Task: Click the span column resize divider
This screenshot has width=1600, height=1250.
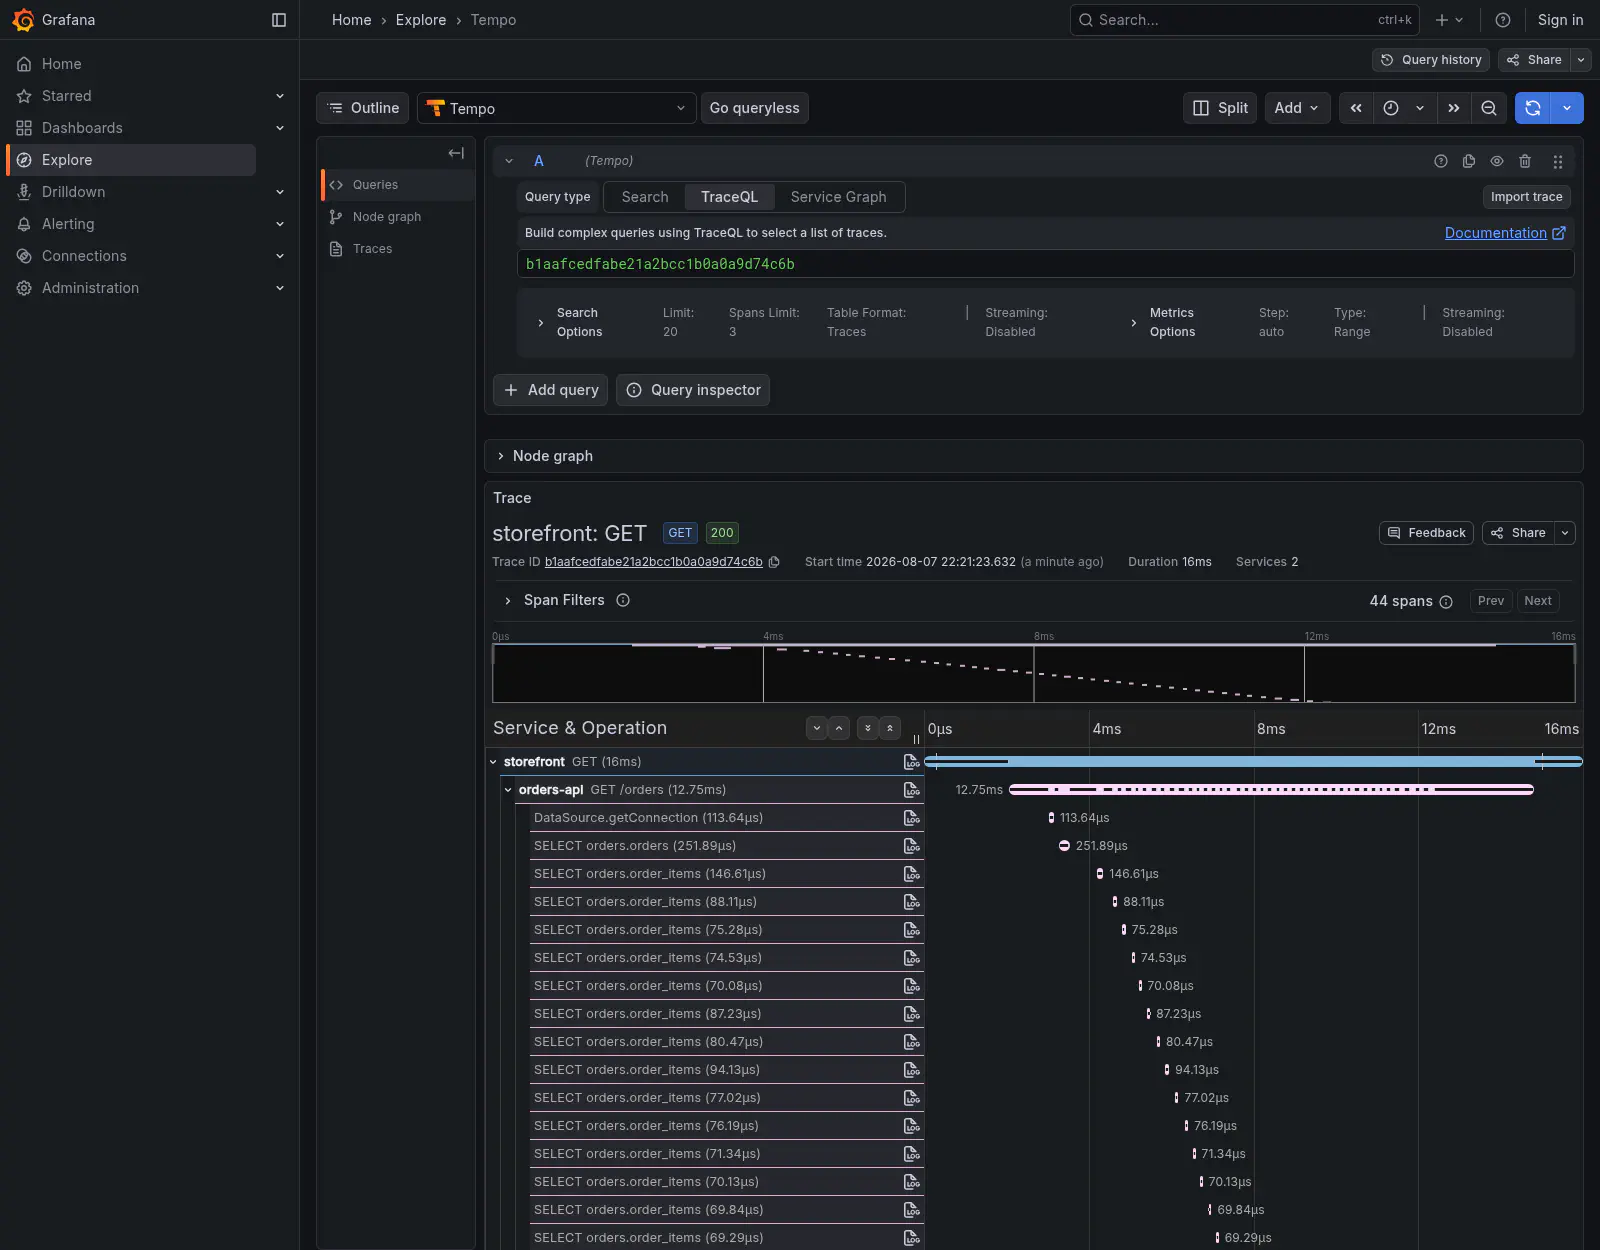Action: pos(916,739)
